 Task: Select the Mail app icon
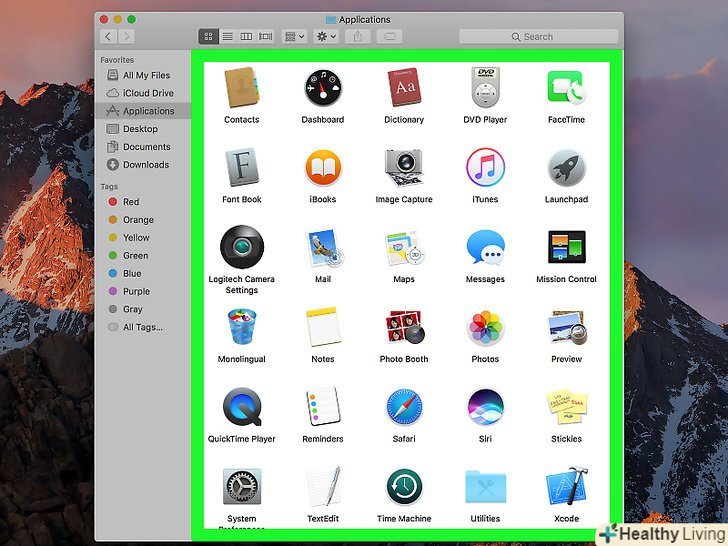coord(324,248)
